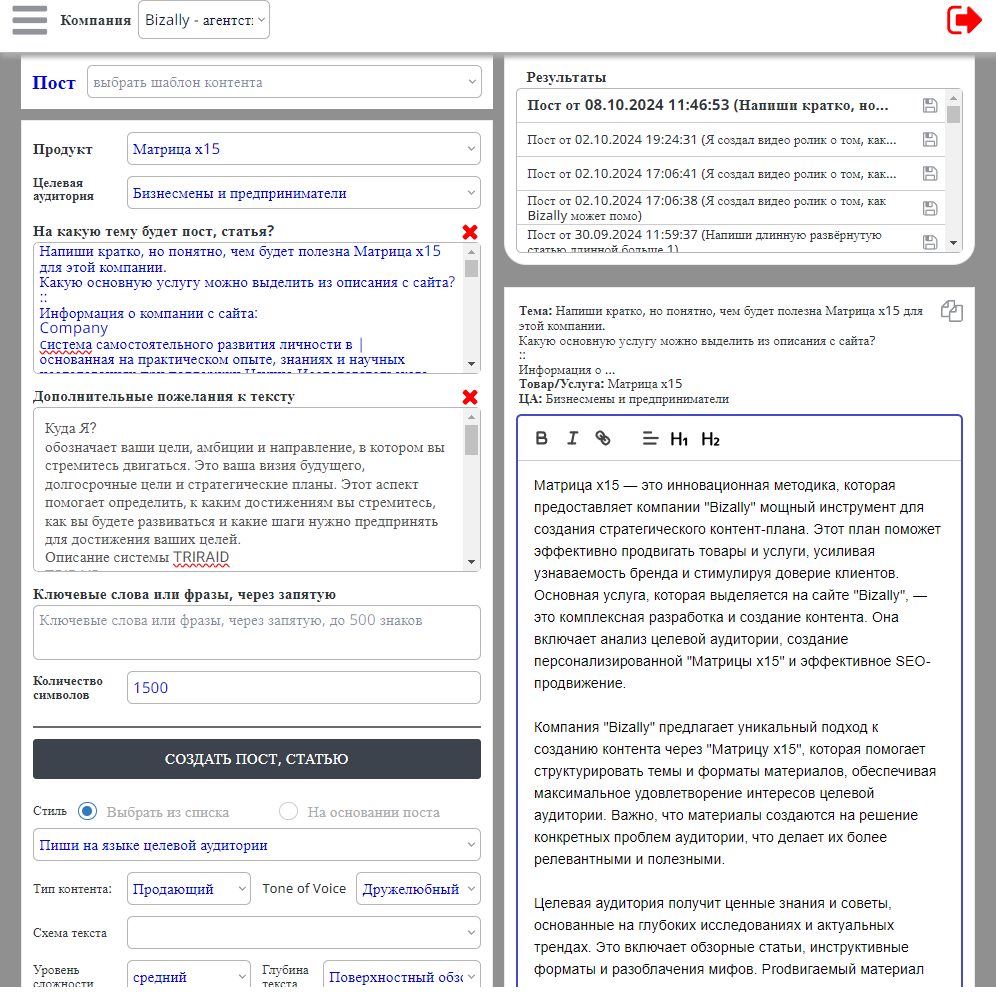Viewport: 996px width, 996px height.
Task: Open the Тип контента dropdown showing Продающий
Action: (189, 889)
